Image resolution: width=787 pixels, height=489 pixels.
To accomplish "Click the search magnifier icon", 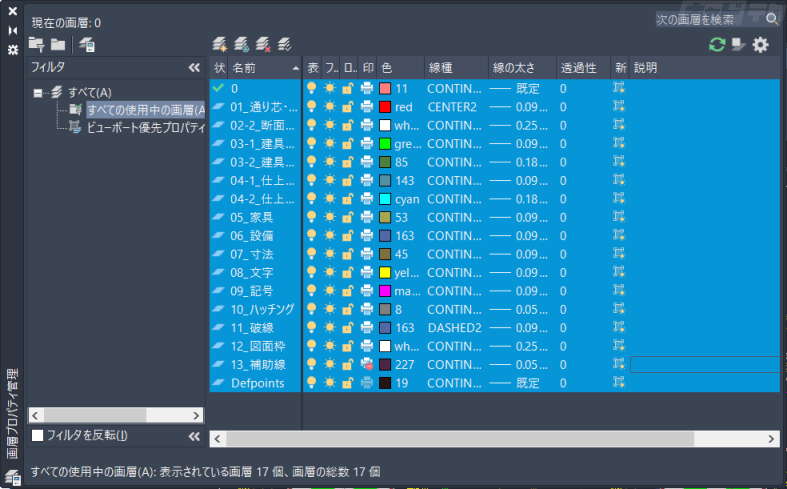I will point(772,19).
